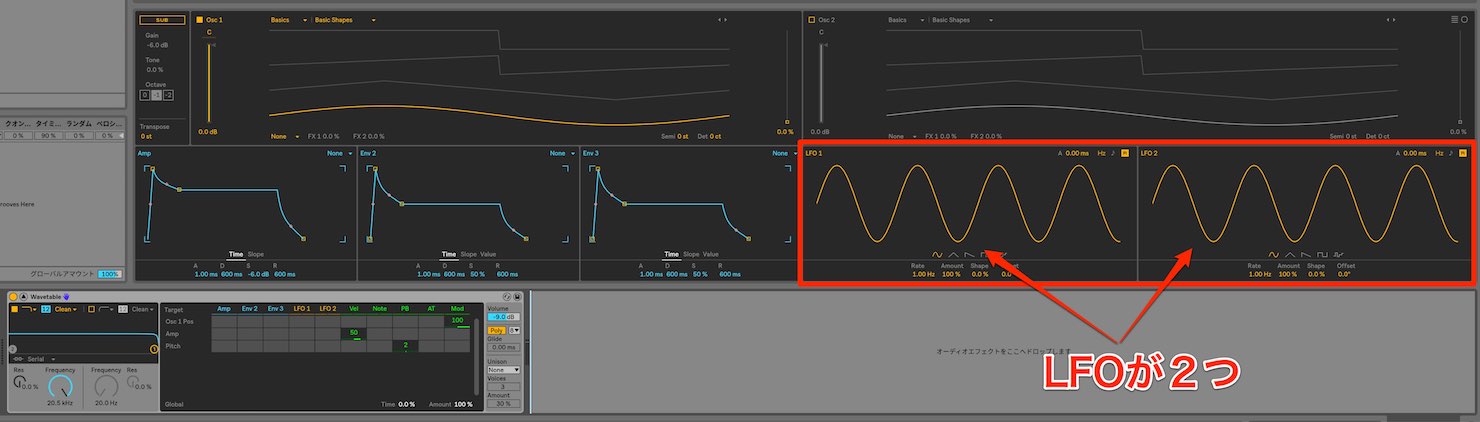Set LFO 2 rate to note sync
Screen dimensions: 1480x422
(x=1451, y=153)
